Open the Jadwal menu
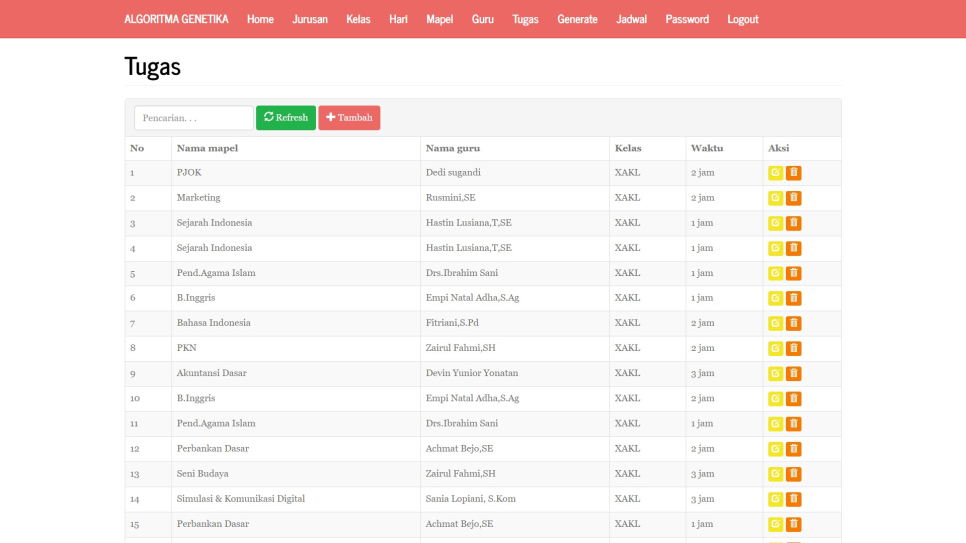This screenshot has width=966, height=543. click(x=631, y=19)
